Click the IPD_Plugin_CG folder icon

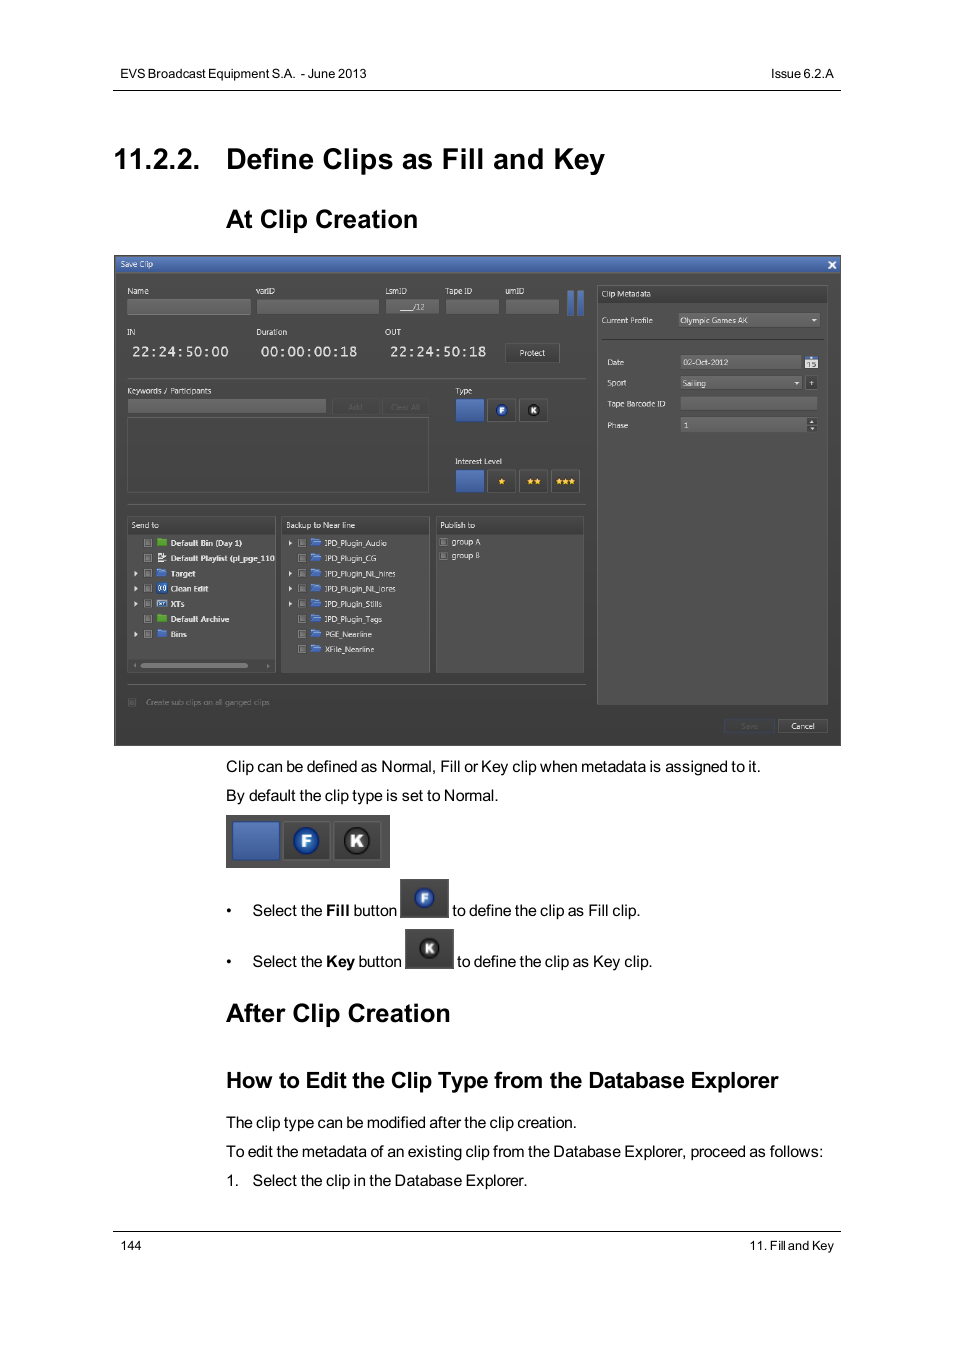316,558
